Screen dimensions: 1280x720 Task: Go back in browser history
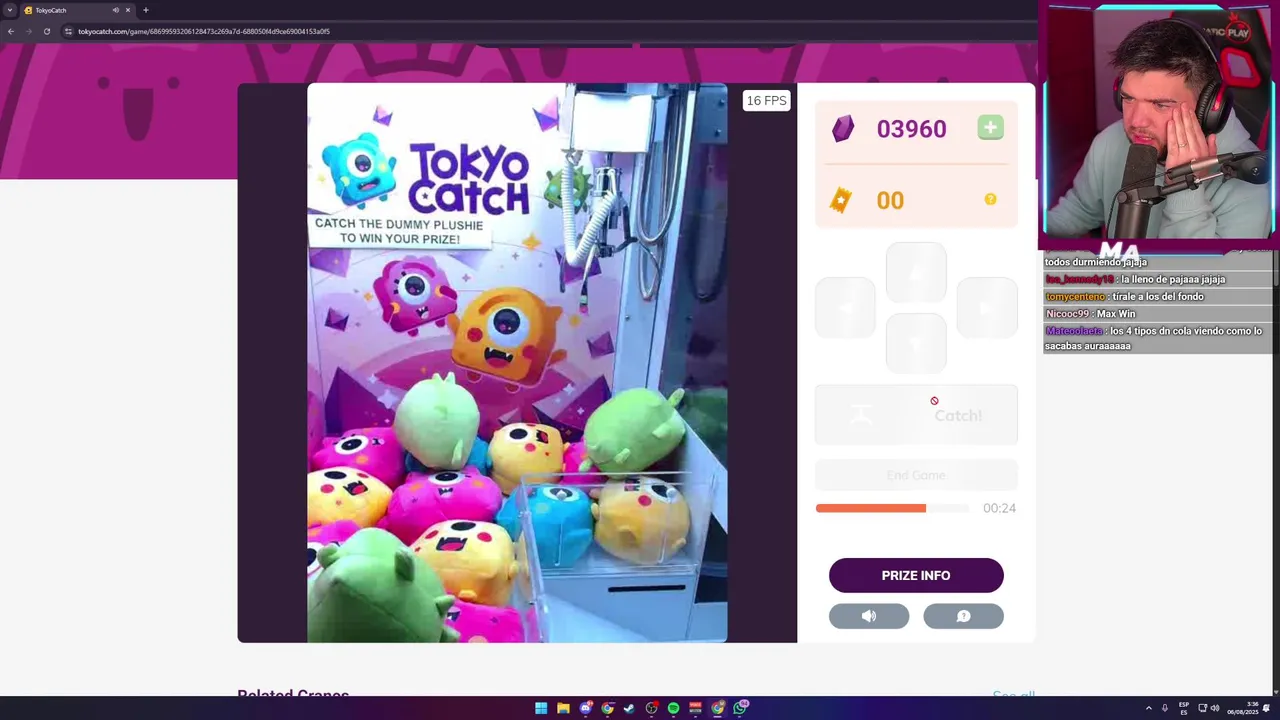[x=11, y=31]
